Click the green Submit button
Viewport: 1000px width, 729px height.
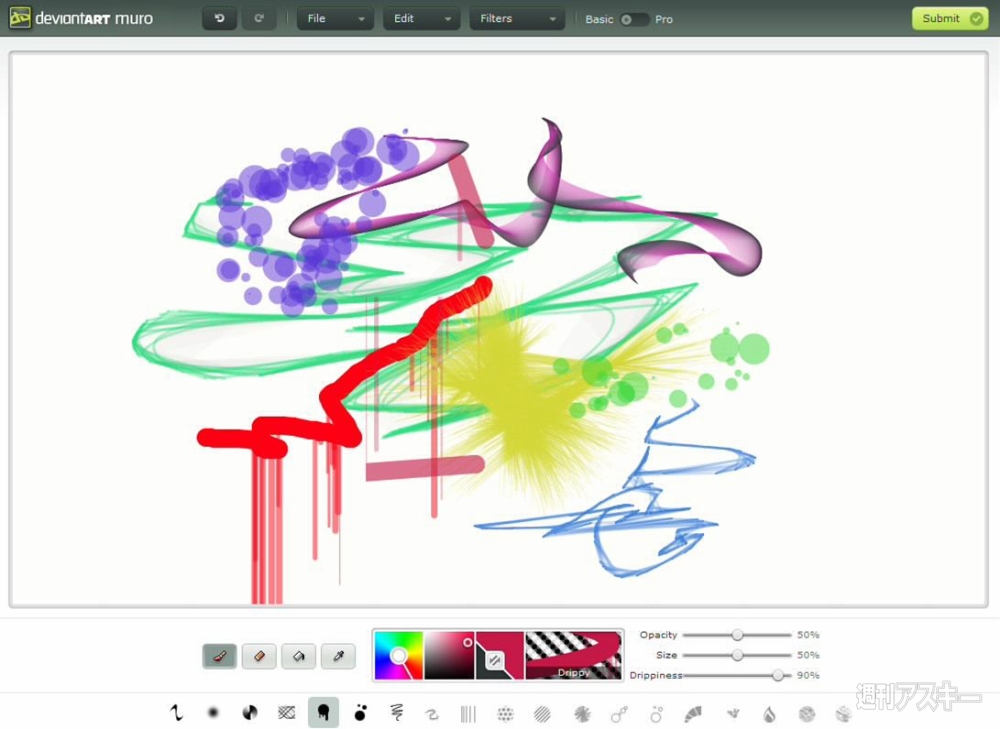tap(950, 18)
